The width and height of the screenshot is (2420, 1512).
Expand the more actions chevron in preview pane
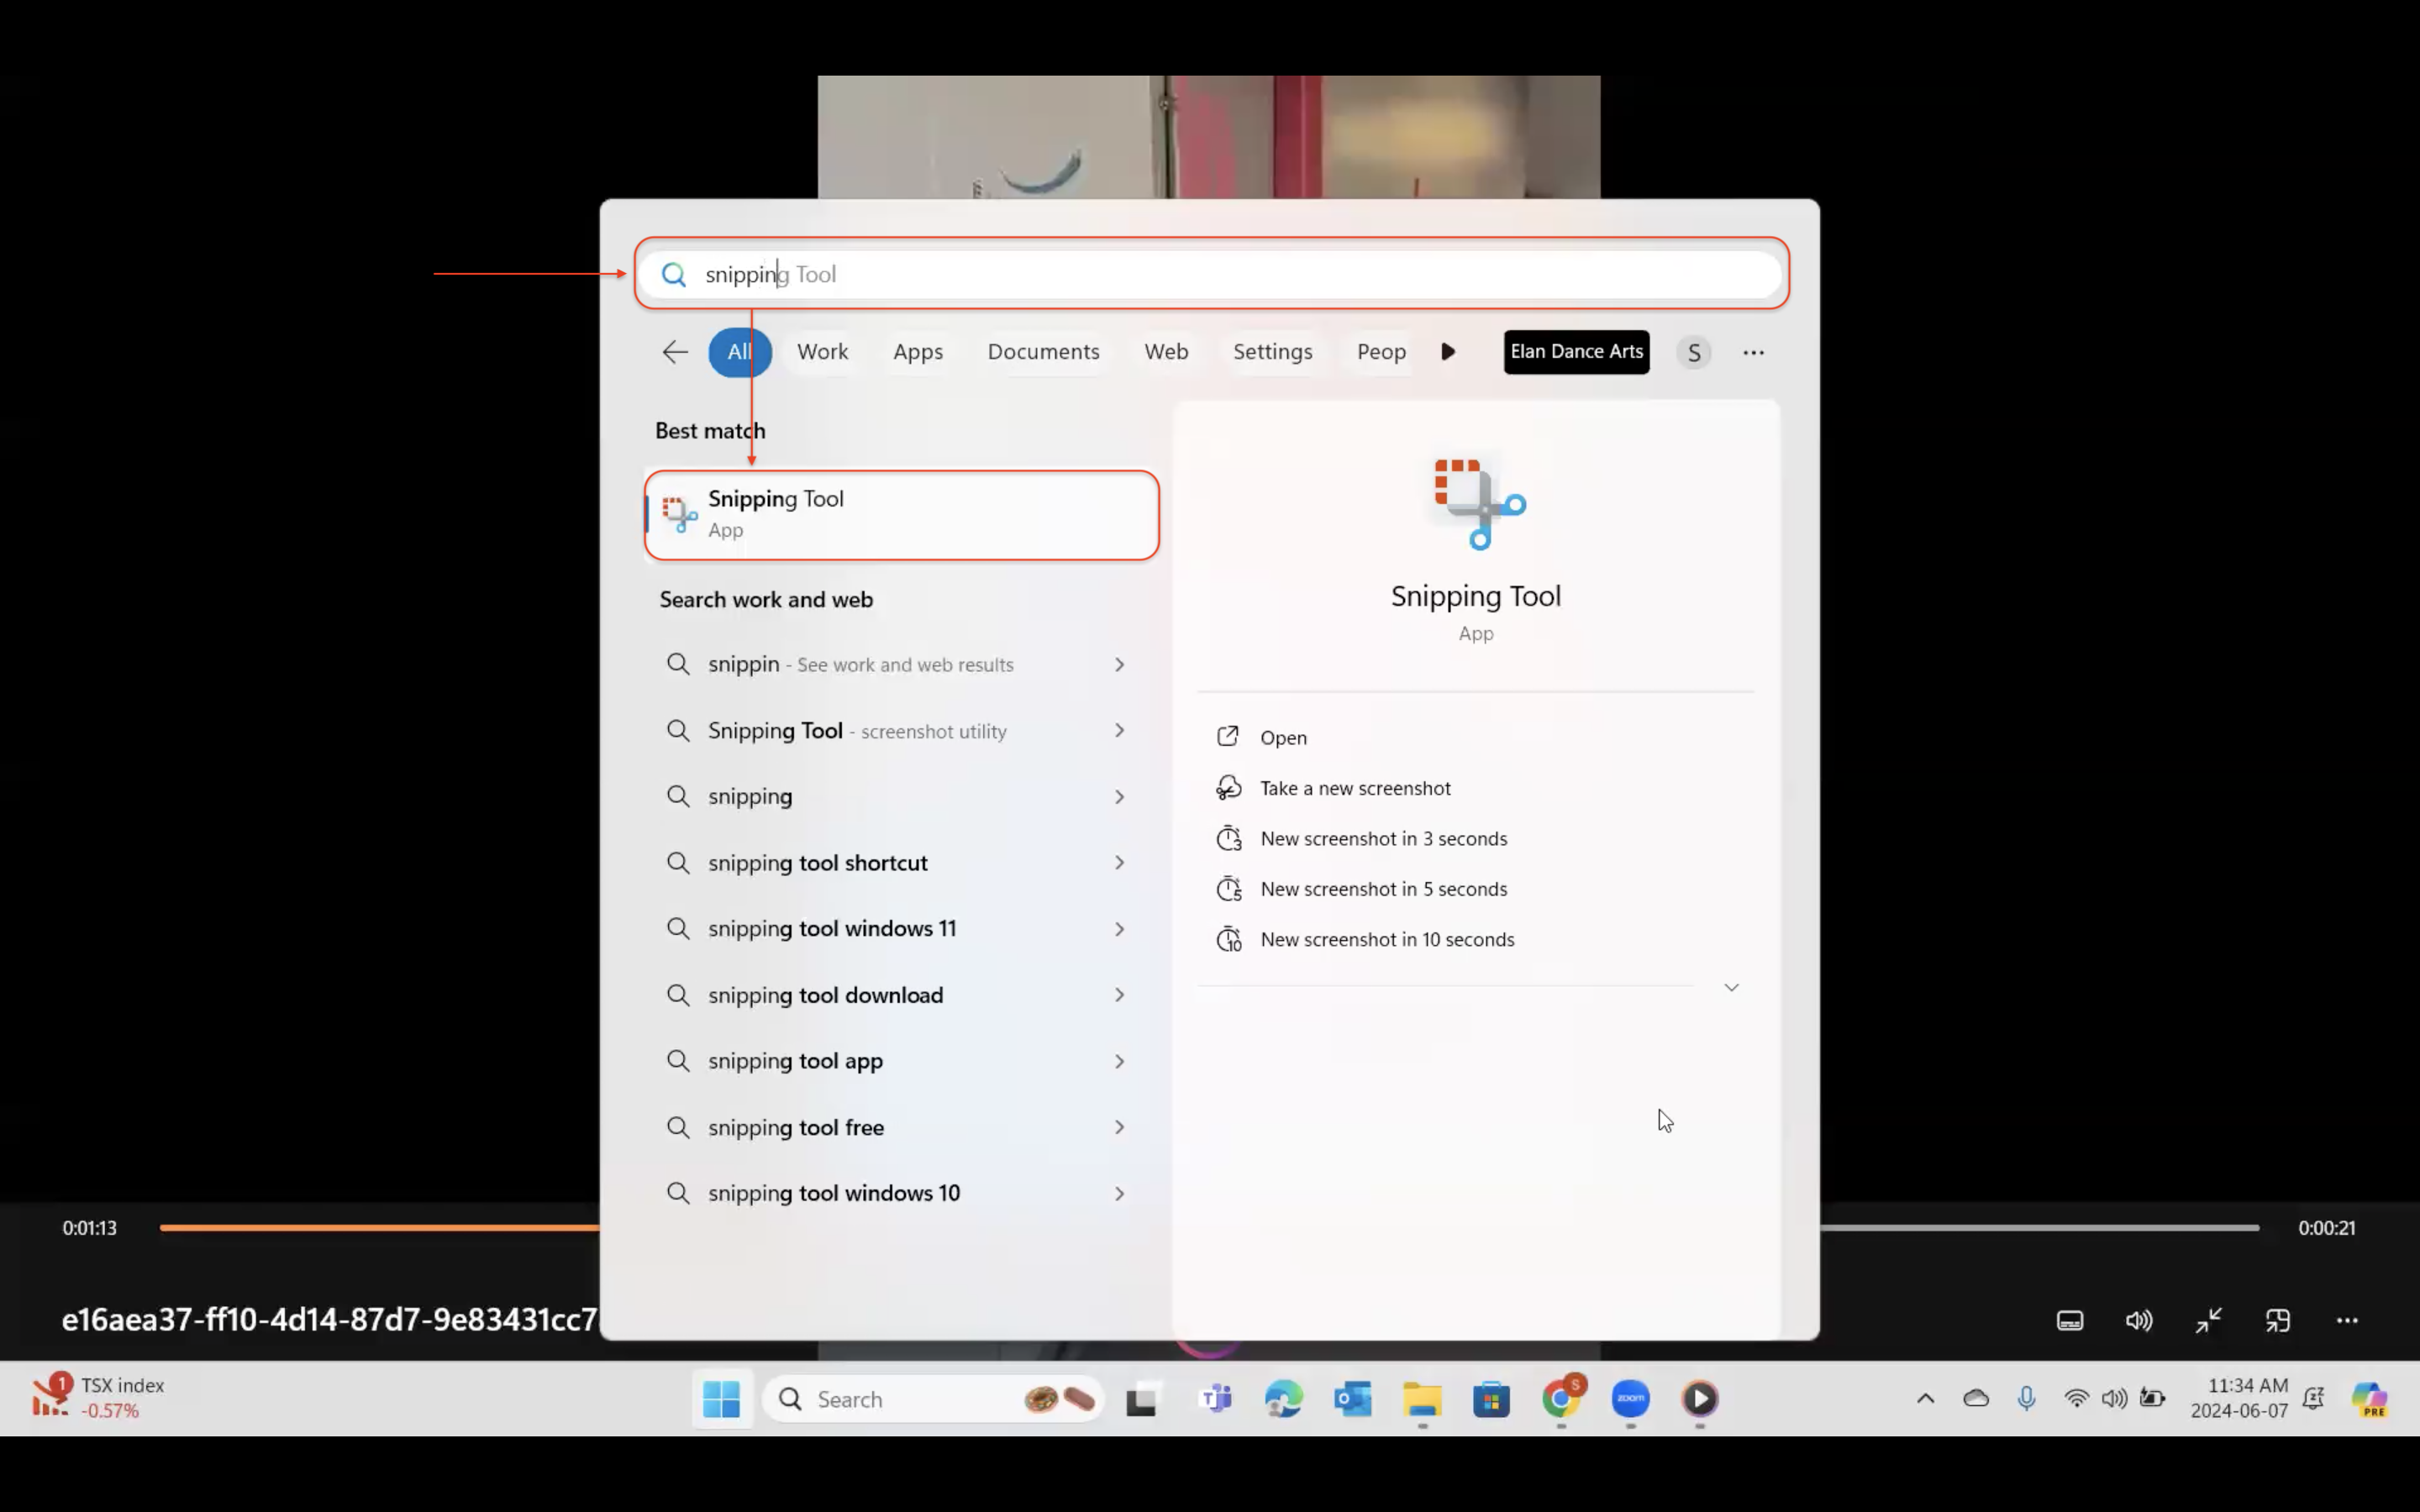[1731, 987]
